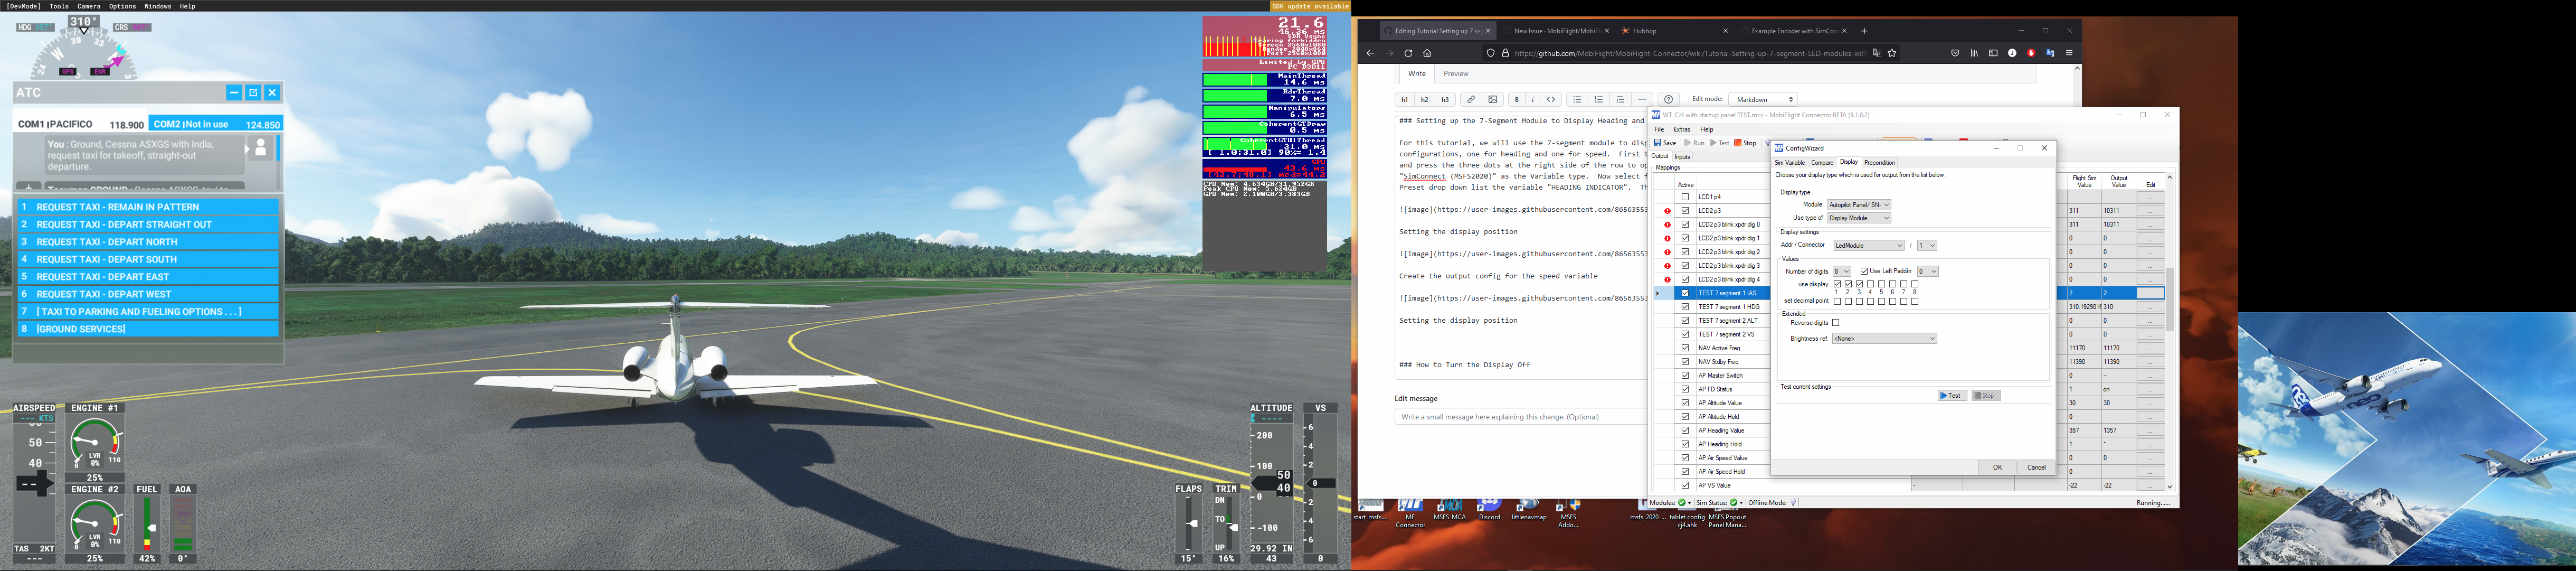Click OK in the ConfigWizard dialog

click(1997, 467)
